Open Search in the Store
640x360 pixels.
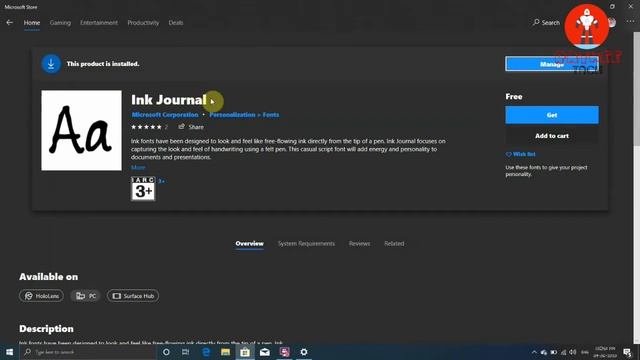point(546,22)
